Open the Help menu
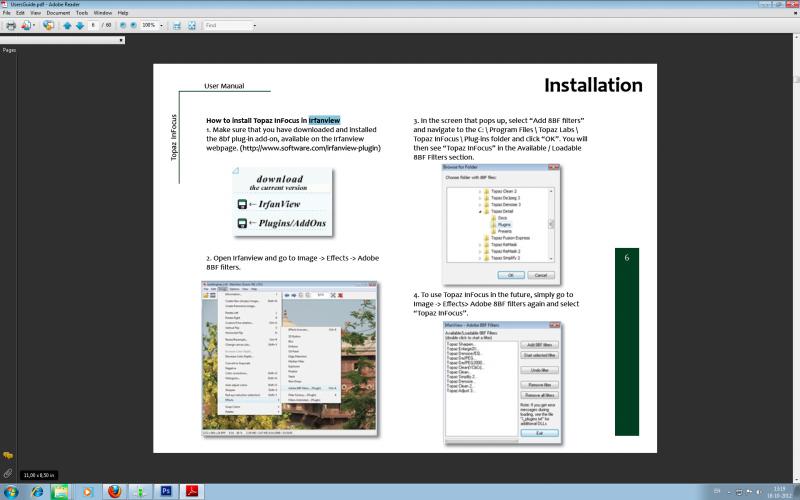800x500 pixels. point(123,13)
